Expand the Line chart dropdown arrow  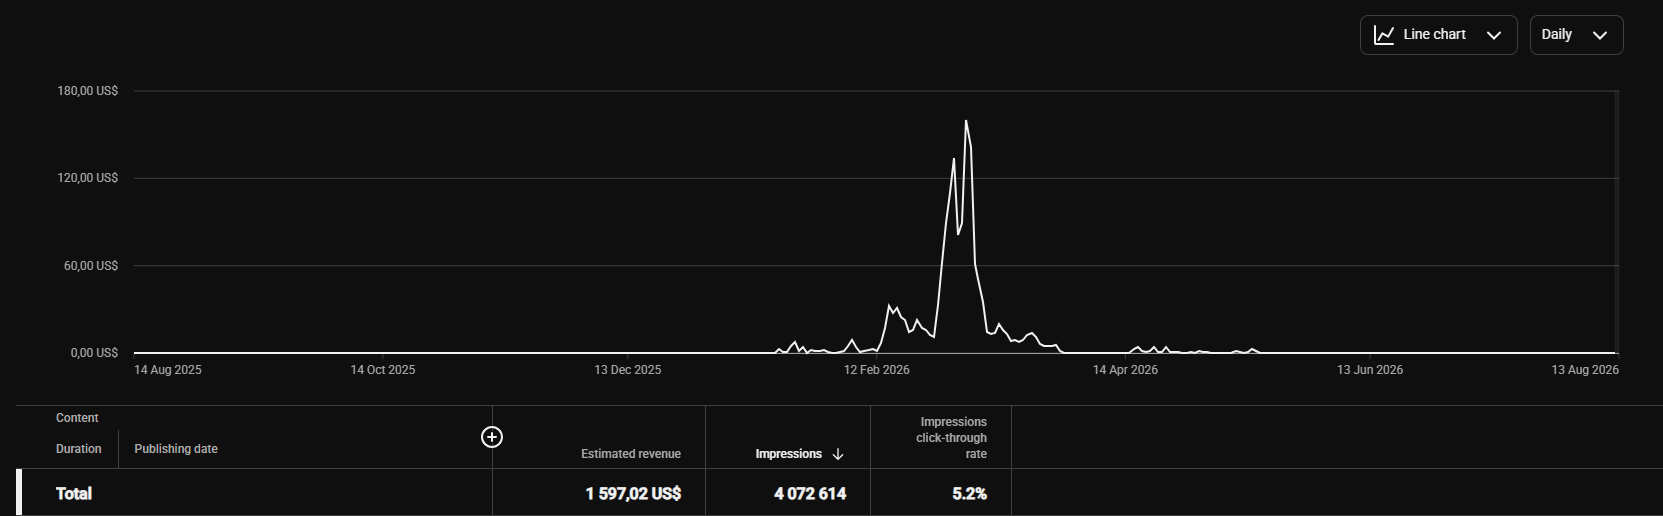[1494, 35]
